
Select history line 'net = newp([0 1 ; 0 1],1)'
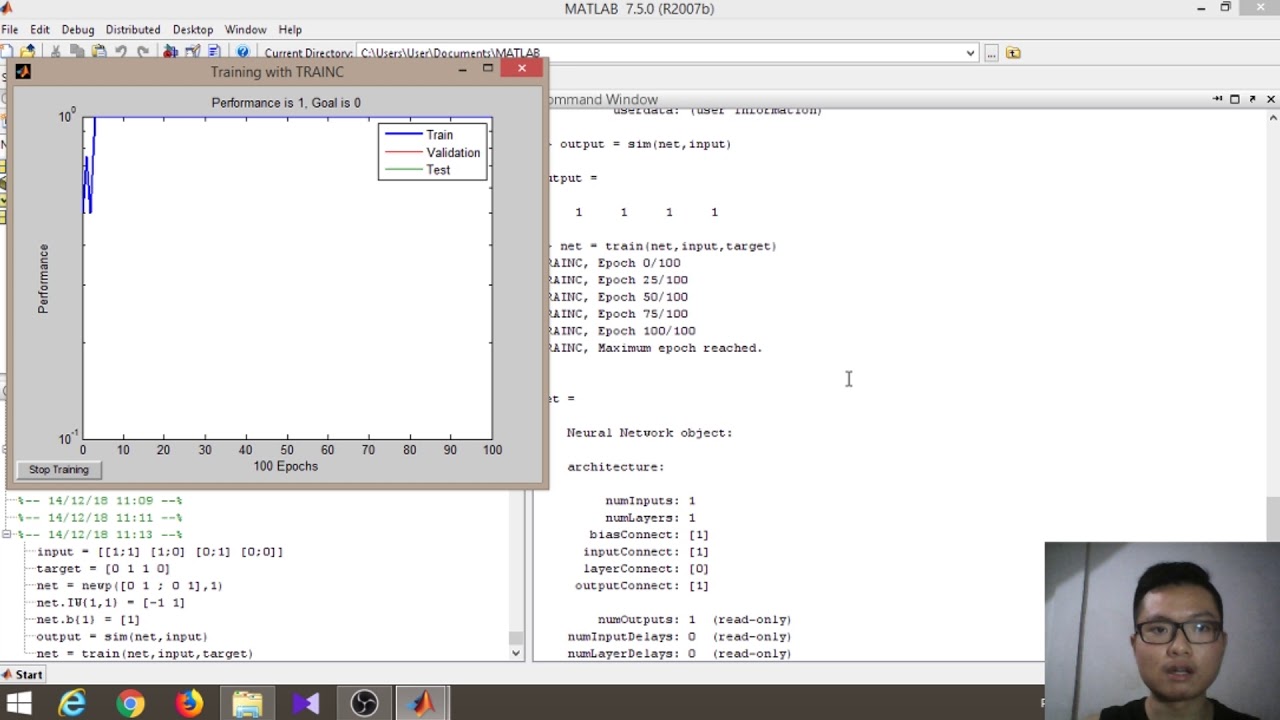(130, 585)
